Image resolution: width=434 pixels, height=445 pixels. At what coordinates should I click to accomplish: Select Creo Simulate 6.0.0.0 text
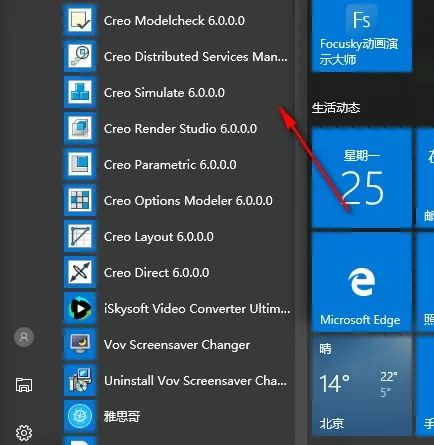click(164, 93)
